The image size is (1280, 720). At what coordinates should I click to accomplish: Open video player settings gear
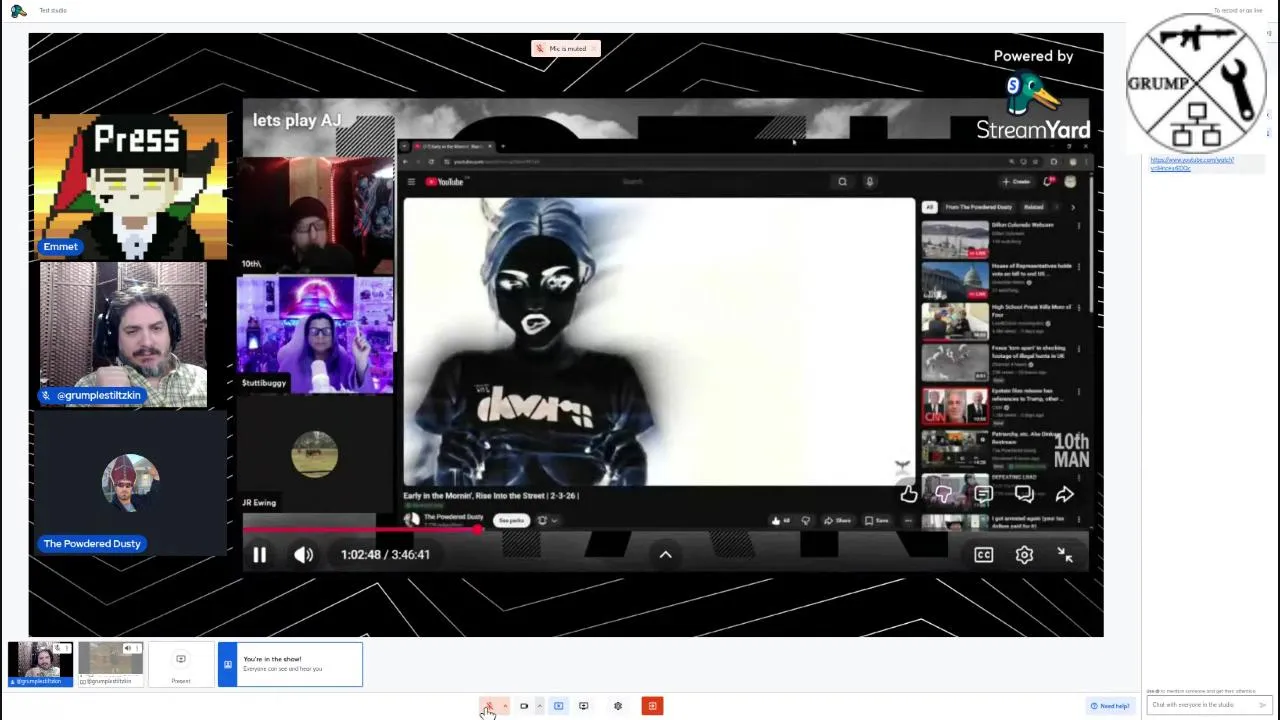pos(1024,555)
